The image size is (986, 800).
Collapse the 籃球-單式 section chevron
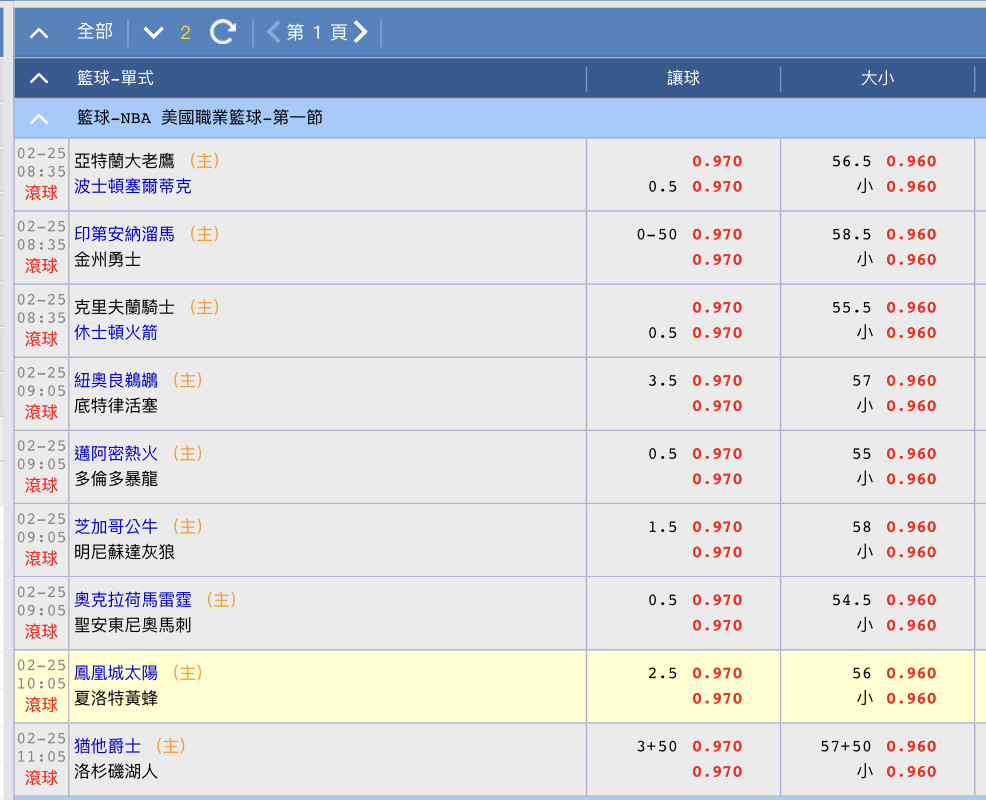coord(39,79)
